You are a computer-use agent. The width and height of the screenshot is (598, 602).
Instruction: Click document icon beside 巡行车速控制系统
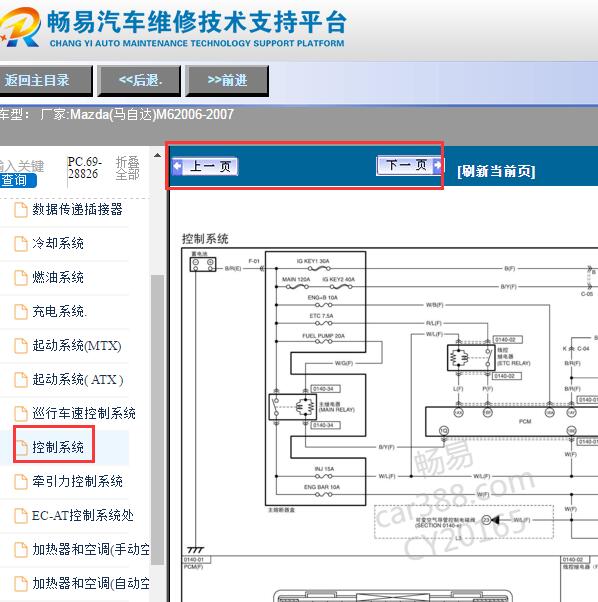tap(21, 414)
